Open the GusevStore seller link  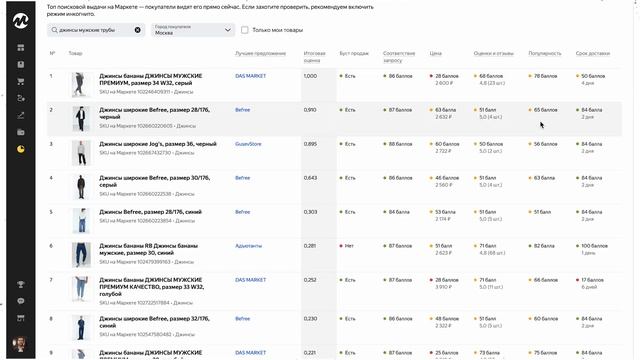click(x=248, y=144)
